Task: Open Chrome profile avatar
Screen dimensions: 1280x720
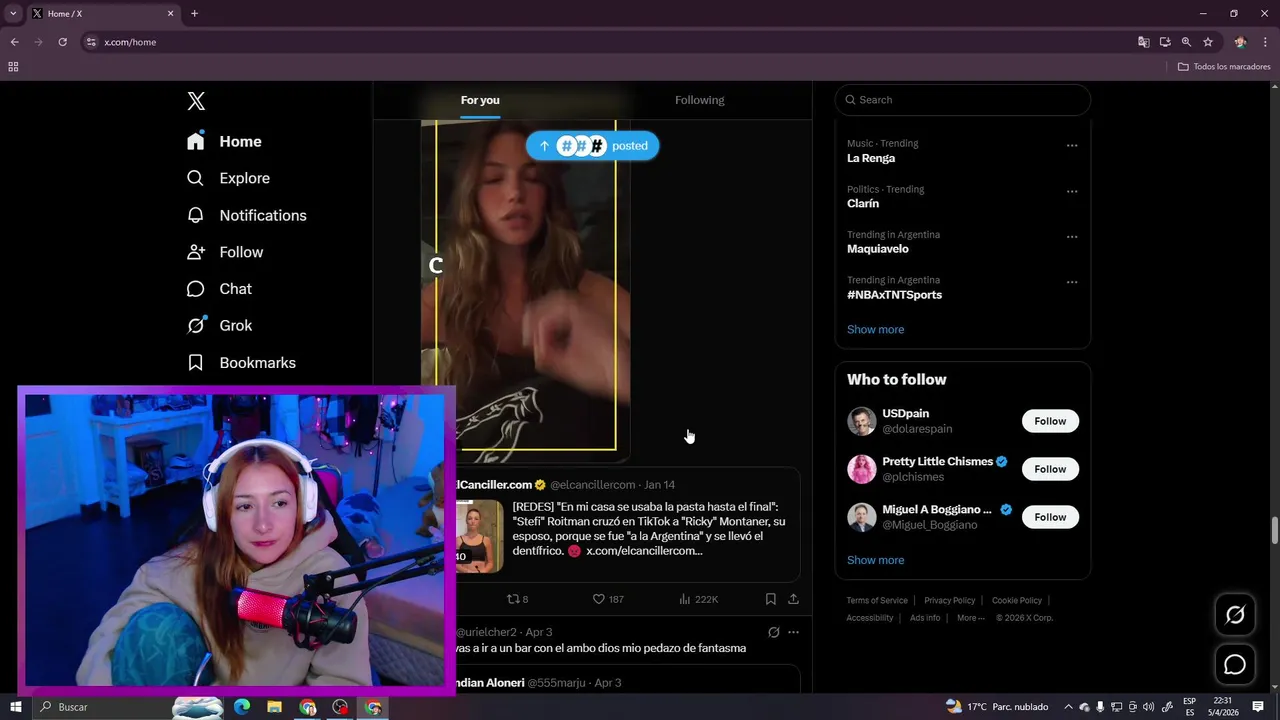Action: [x=1240, y=42]
